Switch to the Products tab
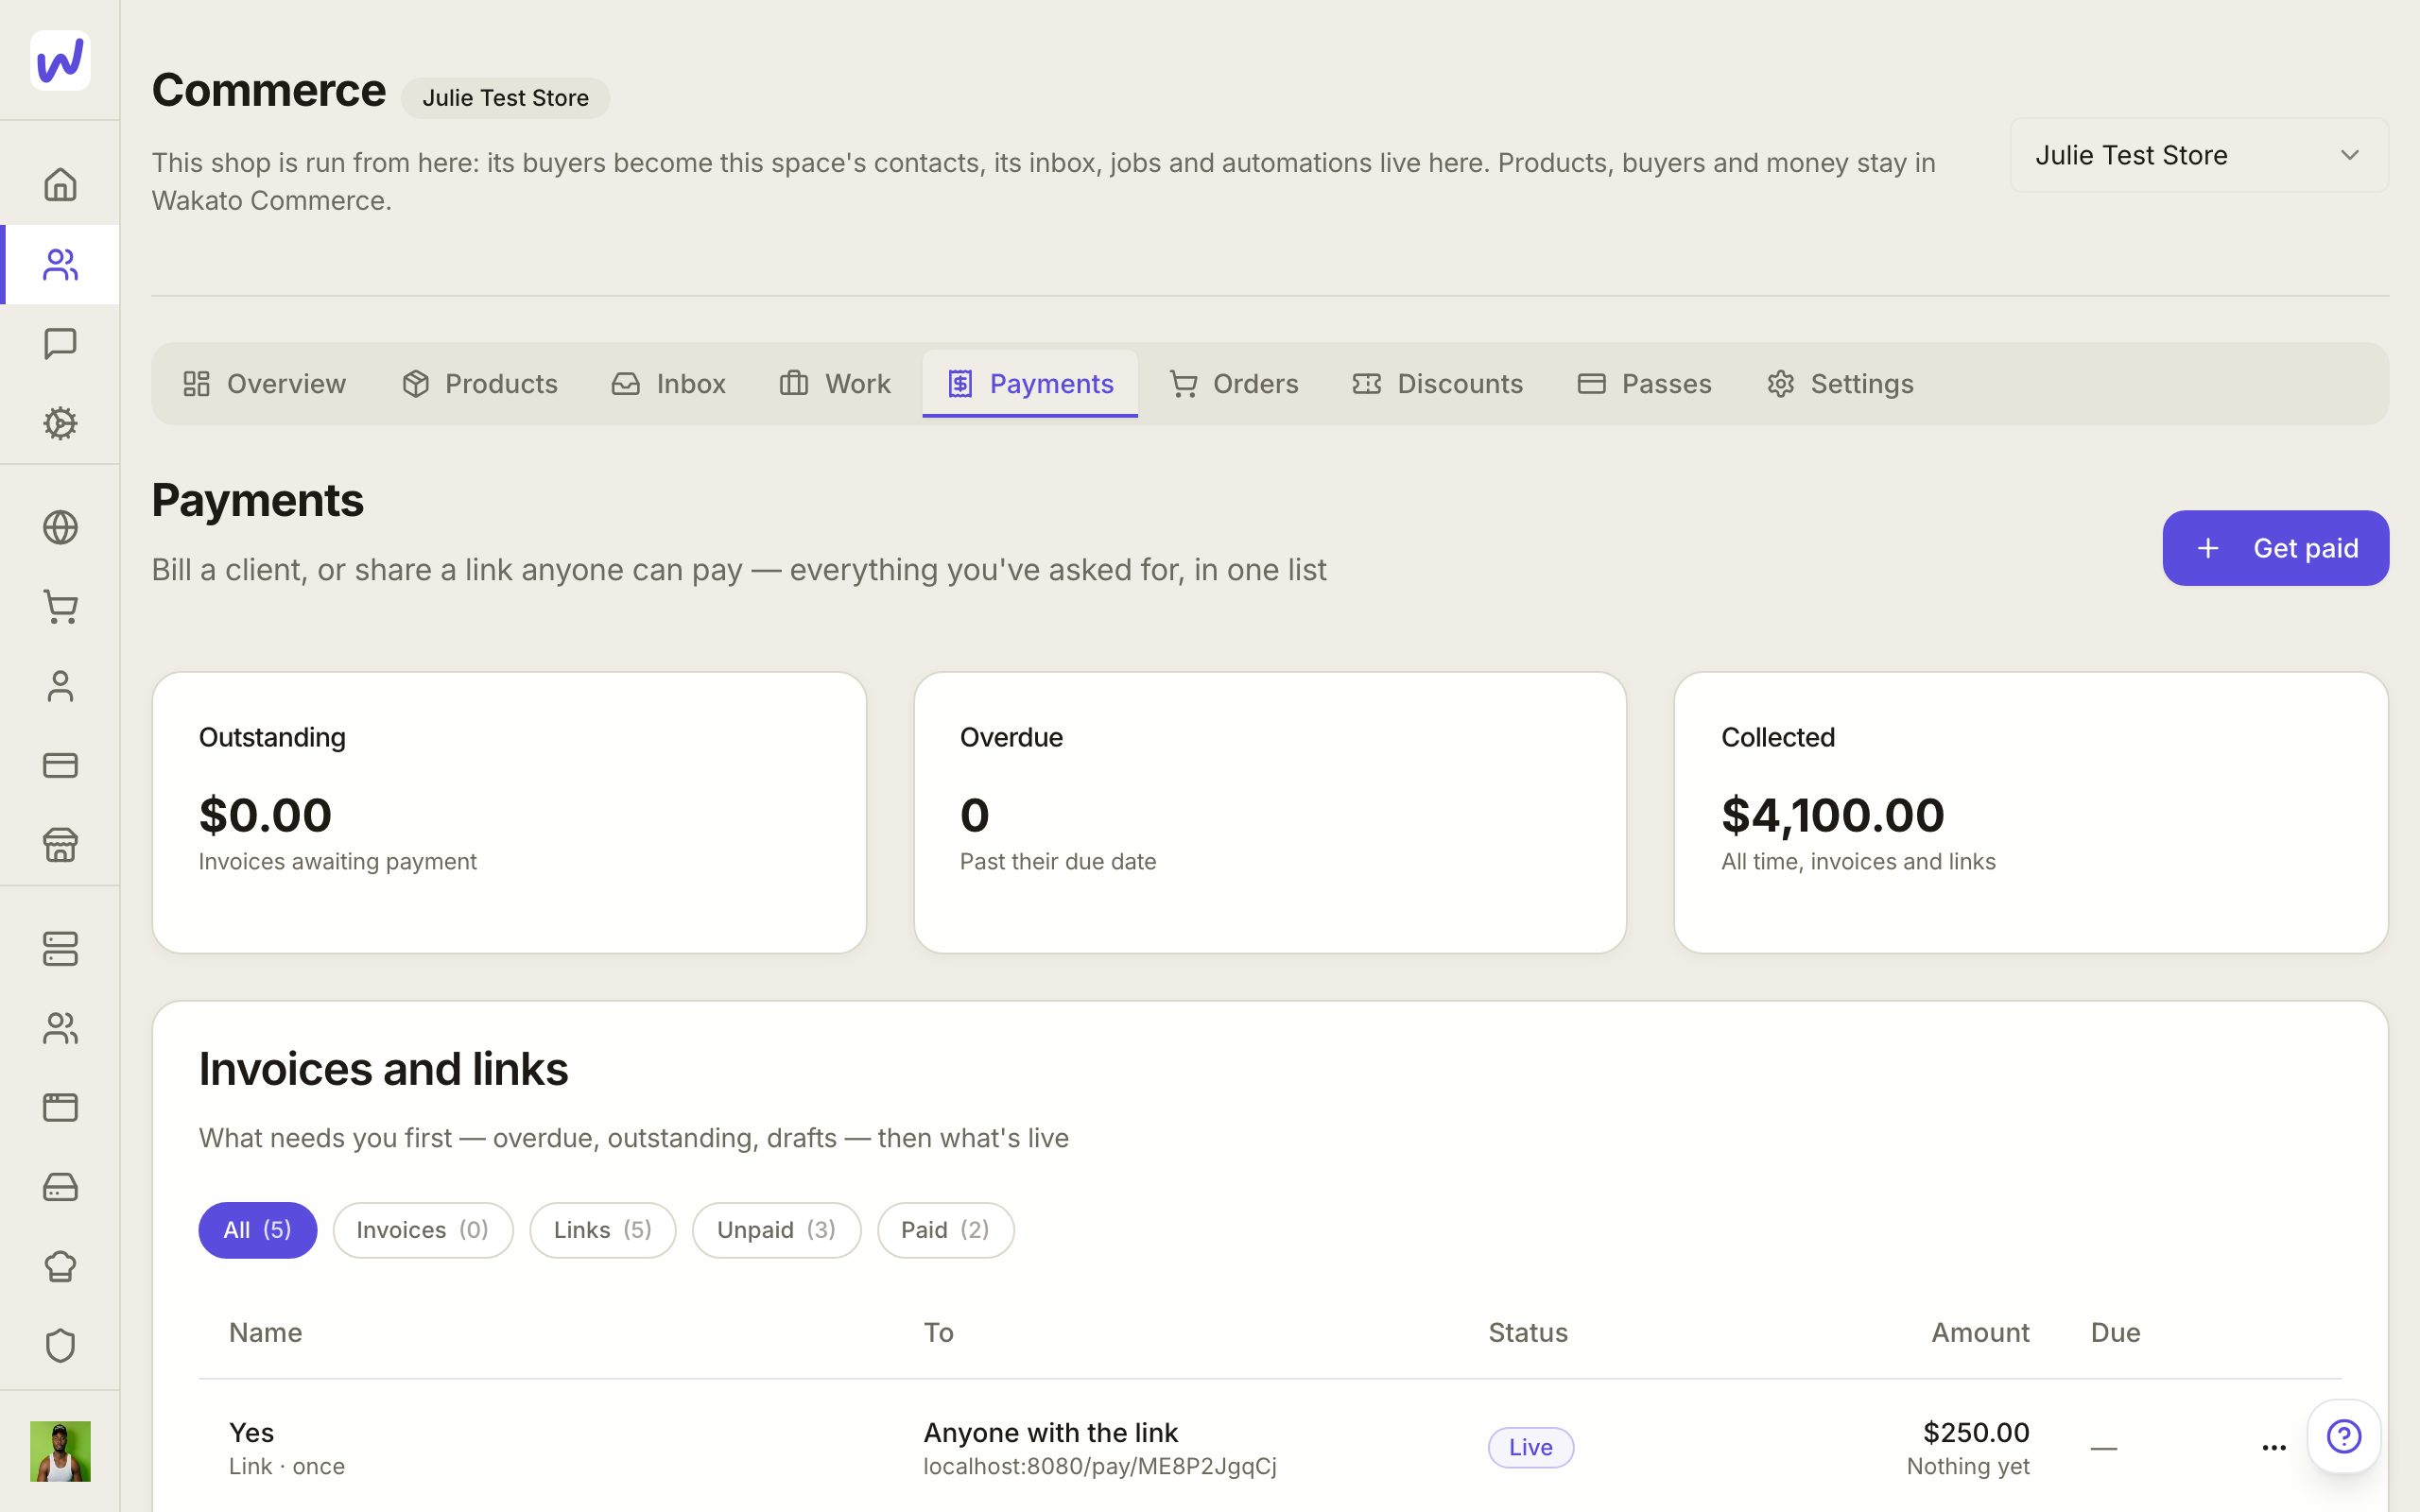This screenshot has height=1512, width=2420. pyautogui.click(x=480, y=384)
